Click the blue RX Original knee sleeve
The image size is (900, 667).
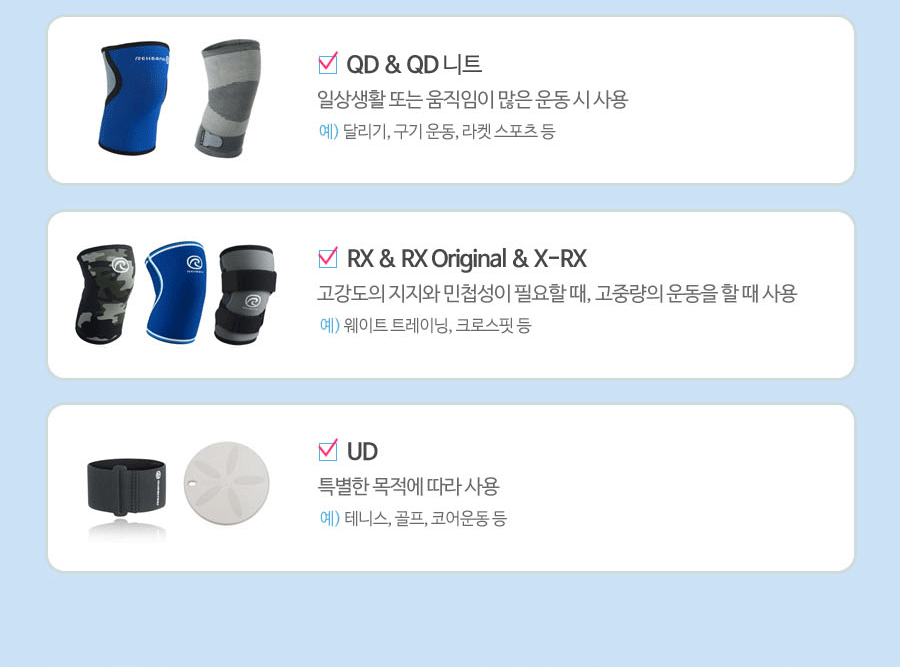(176, 292)
